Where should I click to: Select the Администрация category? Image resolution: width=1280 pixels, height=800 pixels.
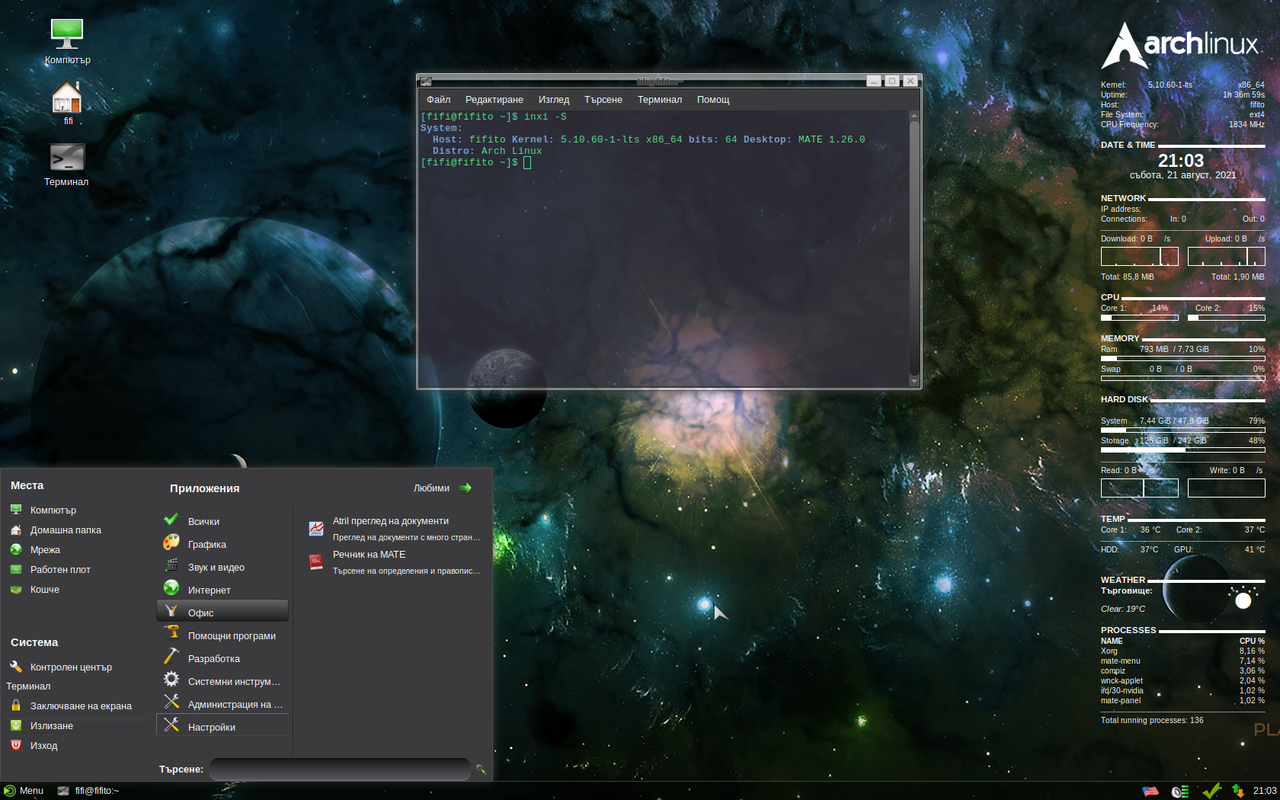click(x=222, y=705)
